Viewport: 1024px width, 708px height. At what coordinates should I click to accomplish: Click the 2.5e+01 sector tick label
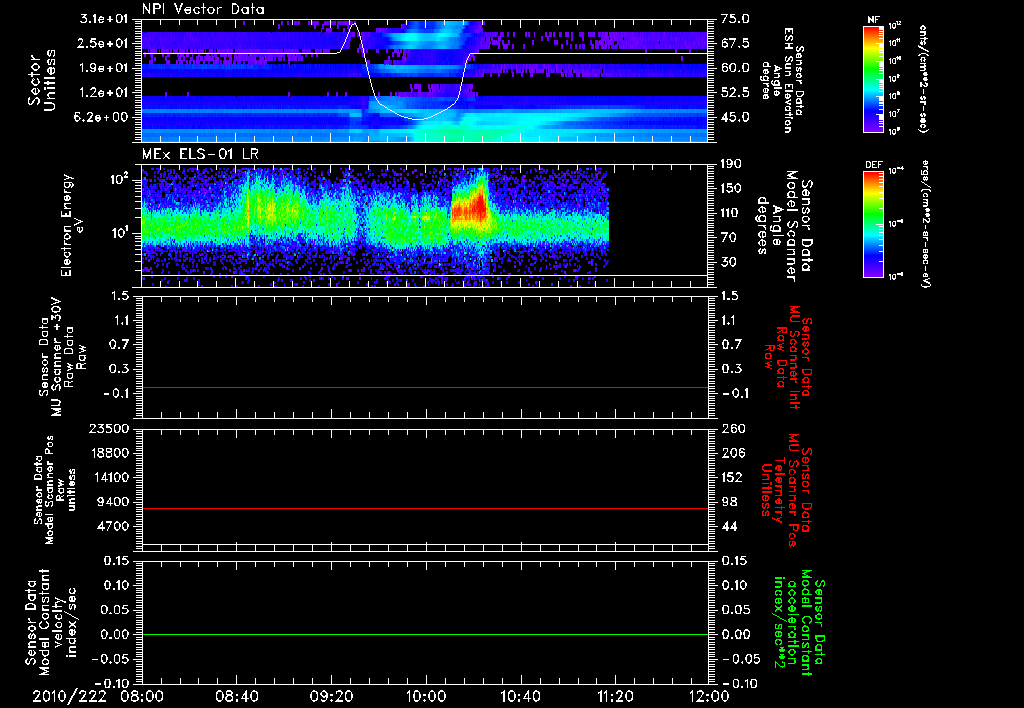click(x=103, y=43)
